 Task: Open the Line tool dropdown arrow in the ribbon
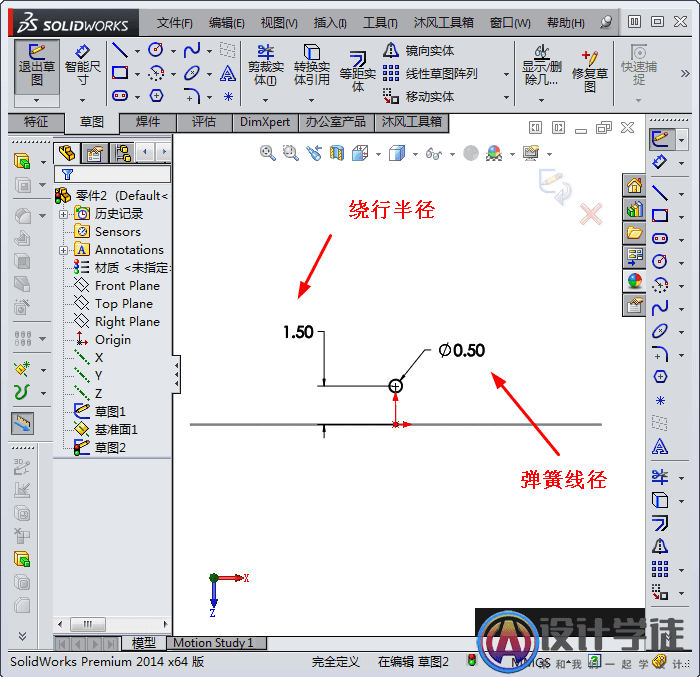pos(138,51)
